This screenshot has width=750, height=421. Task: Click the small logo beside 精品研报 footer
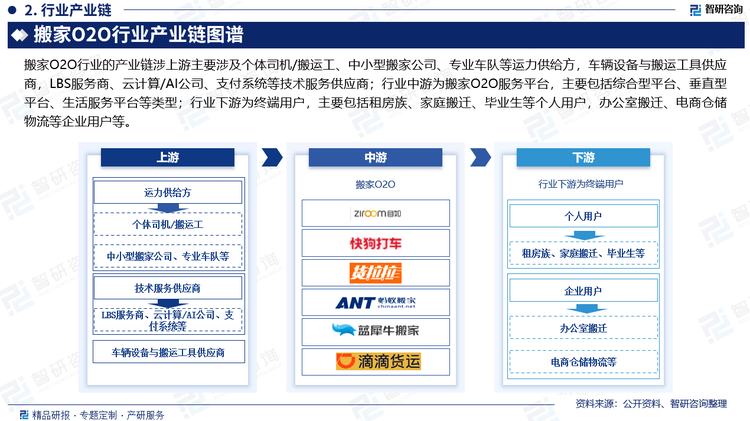(x=24, y=415)
